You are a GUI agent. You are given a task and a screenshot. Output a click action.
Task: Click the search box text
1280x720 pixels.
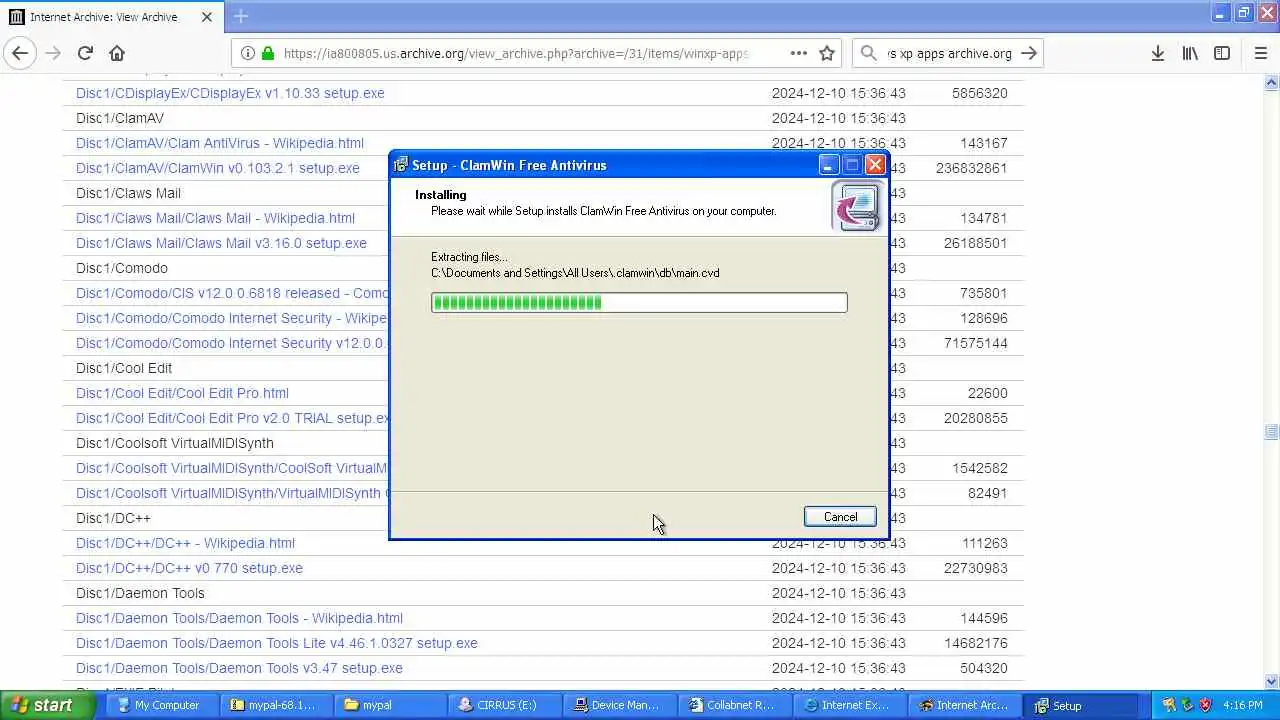click(x=949, y=53)
